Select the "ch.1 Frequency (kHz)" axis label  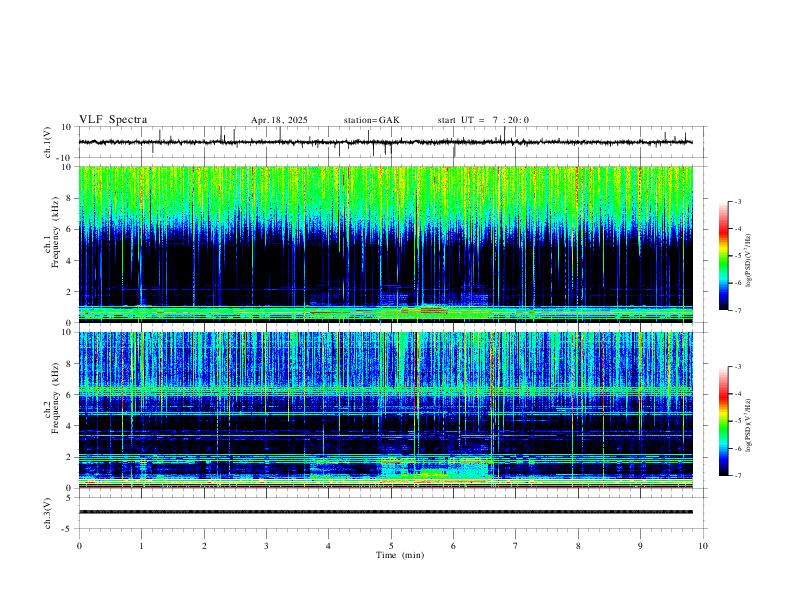[52, 233]
